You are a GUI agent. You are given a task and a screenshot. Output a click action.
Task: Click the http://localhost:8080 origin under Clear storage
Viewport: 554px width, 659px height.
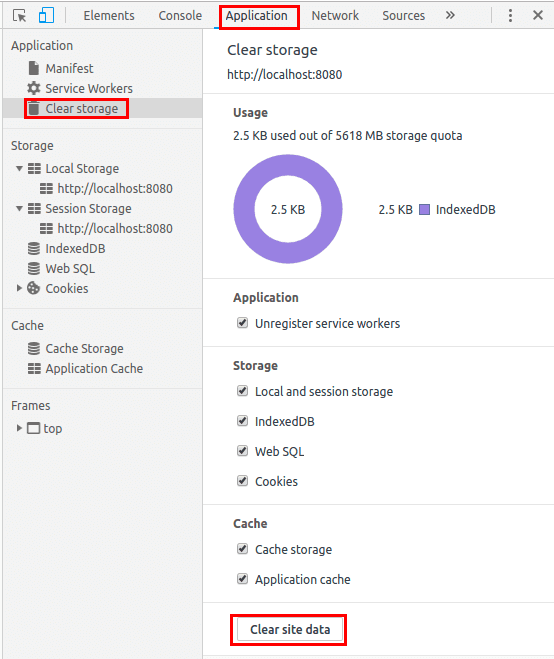pyautogui.click(x=285, y=74)
